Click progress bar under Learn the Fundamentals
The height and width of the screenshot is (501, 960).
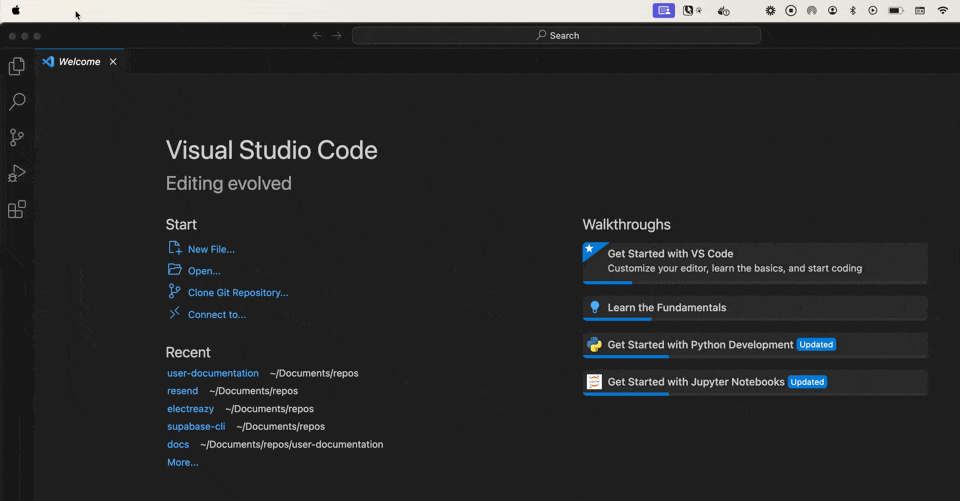tap(755, 319)
